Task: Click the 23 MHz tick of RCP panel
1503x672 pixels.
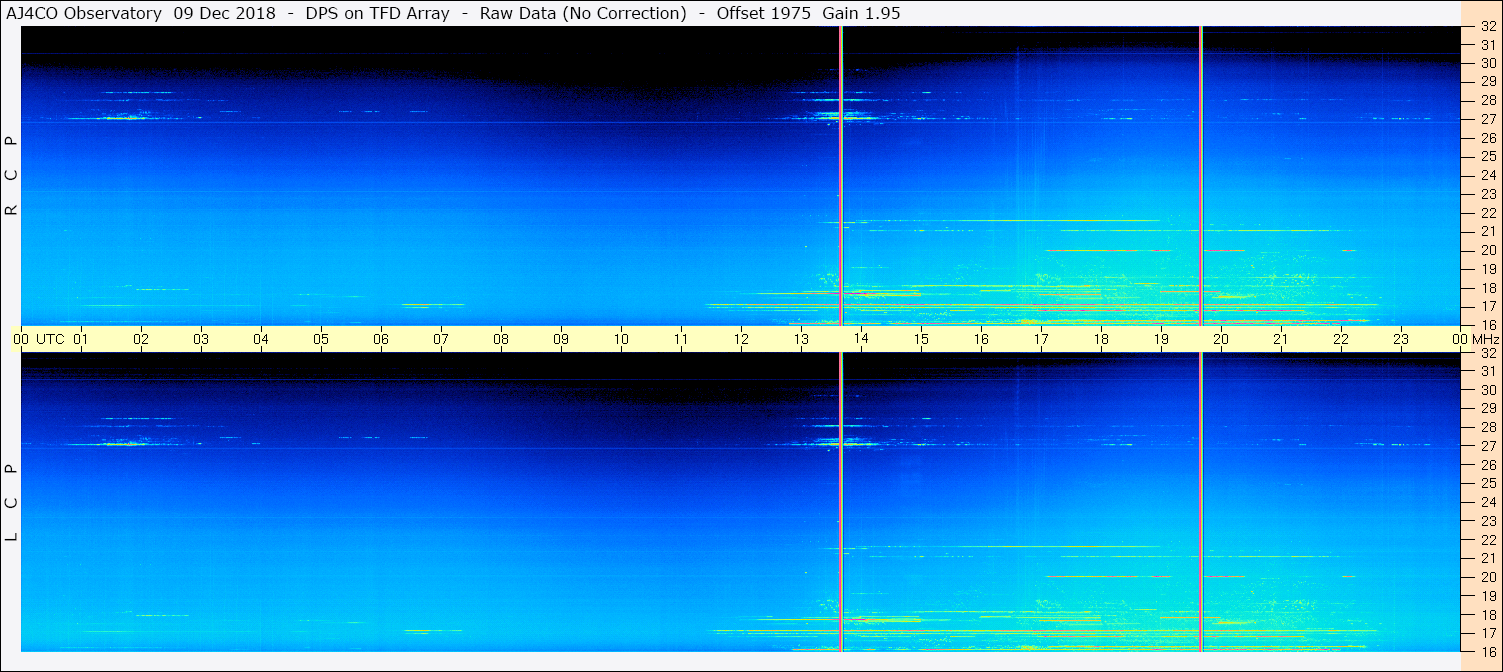Action: click(1487, 194)
